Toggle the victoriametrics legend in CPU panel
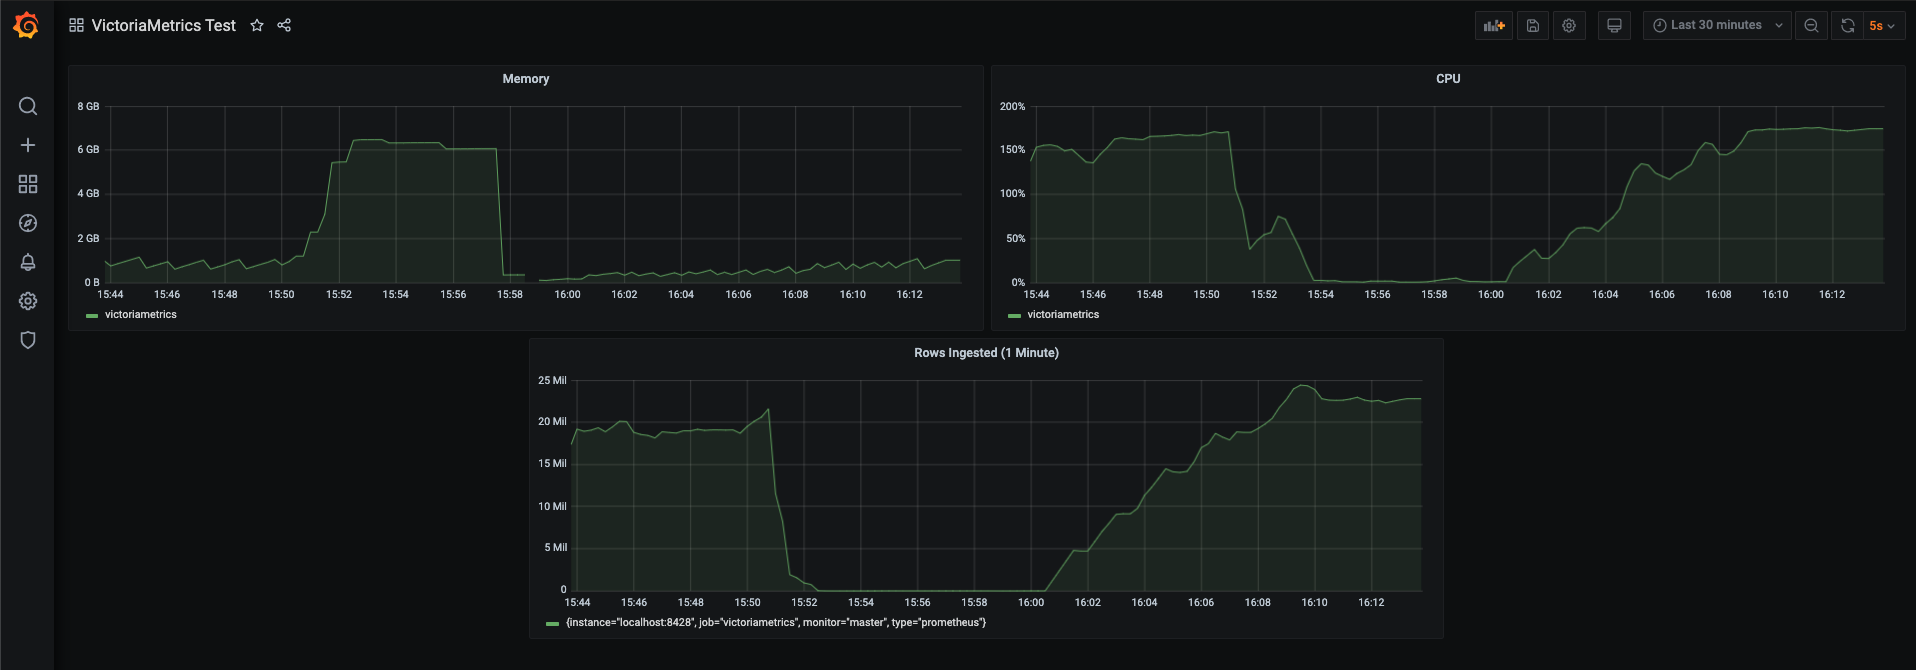This screenshot has width=1916, height=670. [1062, 315]
